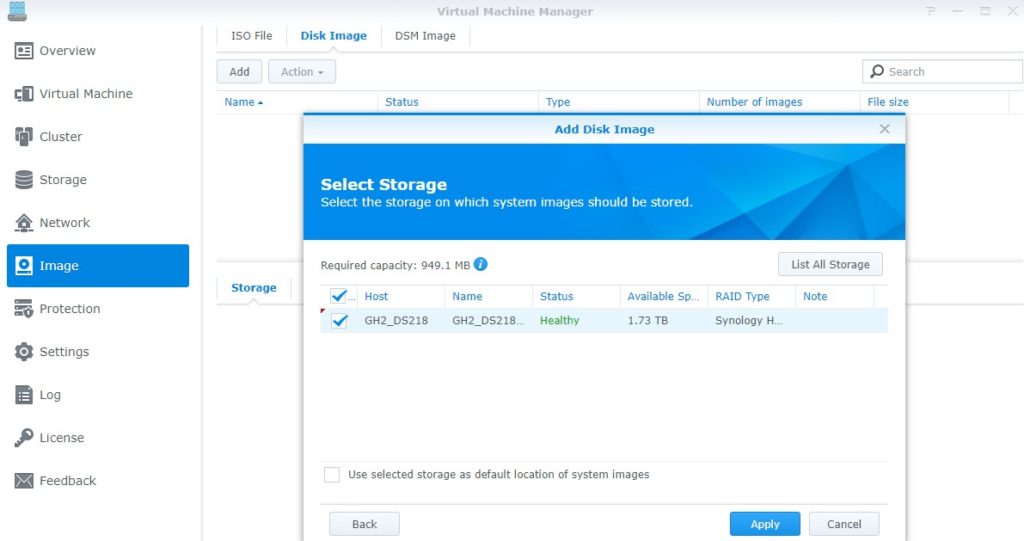Click the Cluster sidebar icon
Viewport: 1024px width, 541px height.
tap(24, 137)
